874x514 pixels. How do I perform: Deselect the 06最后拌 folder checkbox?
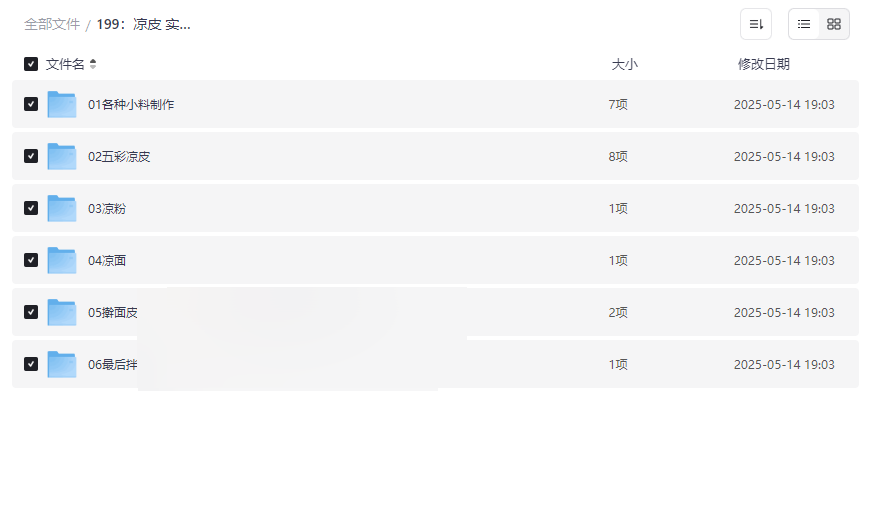31,364
